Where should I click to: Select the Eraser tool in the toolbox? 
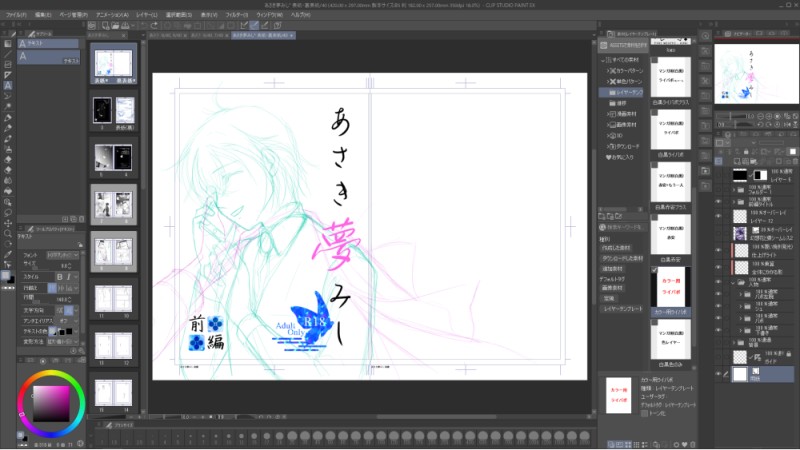point(8,160)
